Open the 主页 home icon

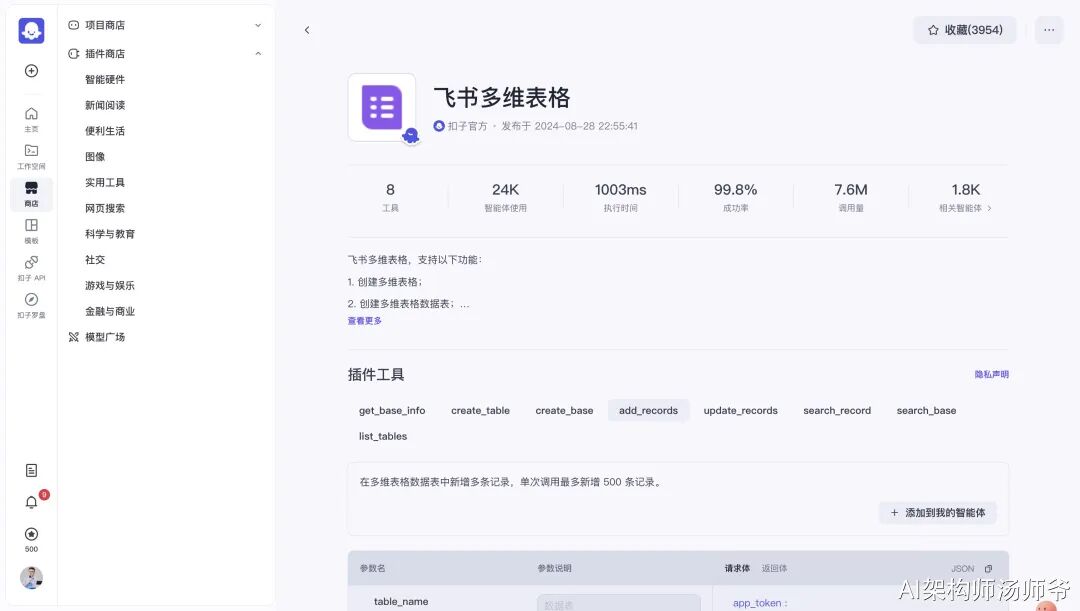pos(31,119)
